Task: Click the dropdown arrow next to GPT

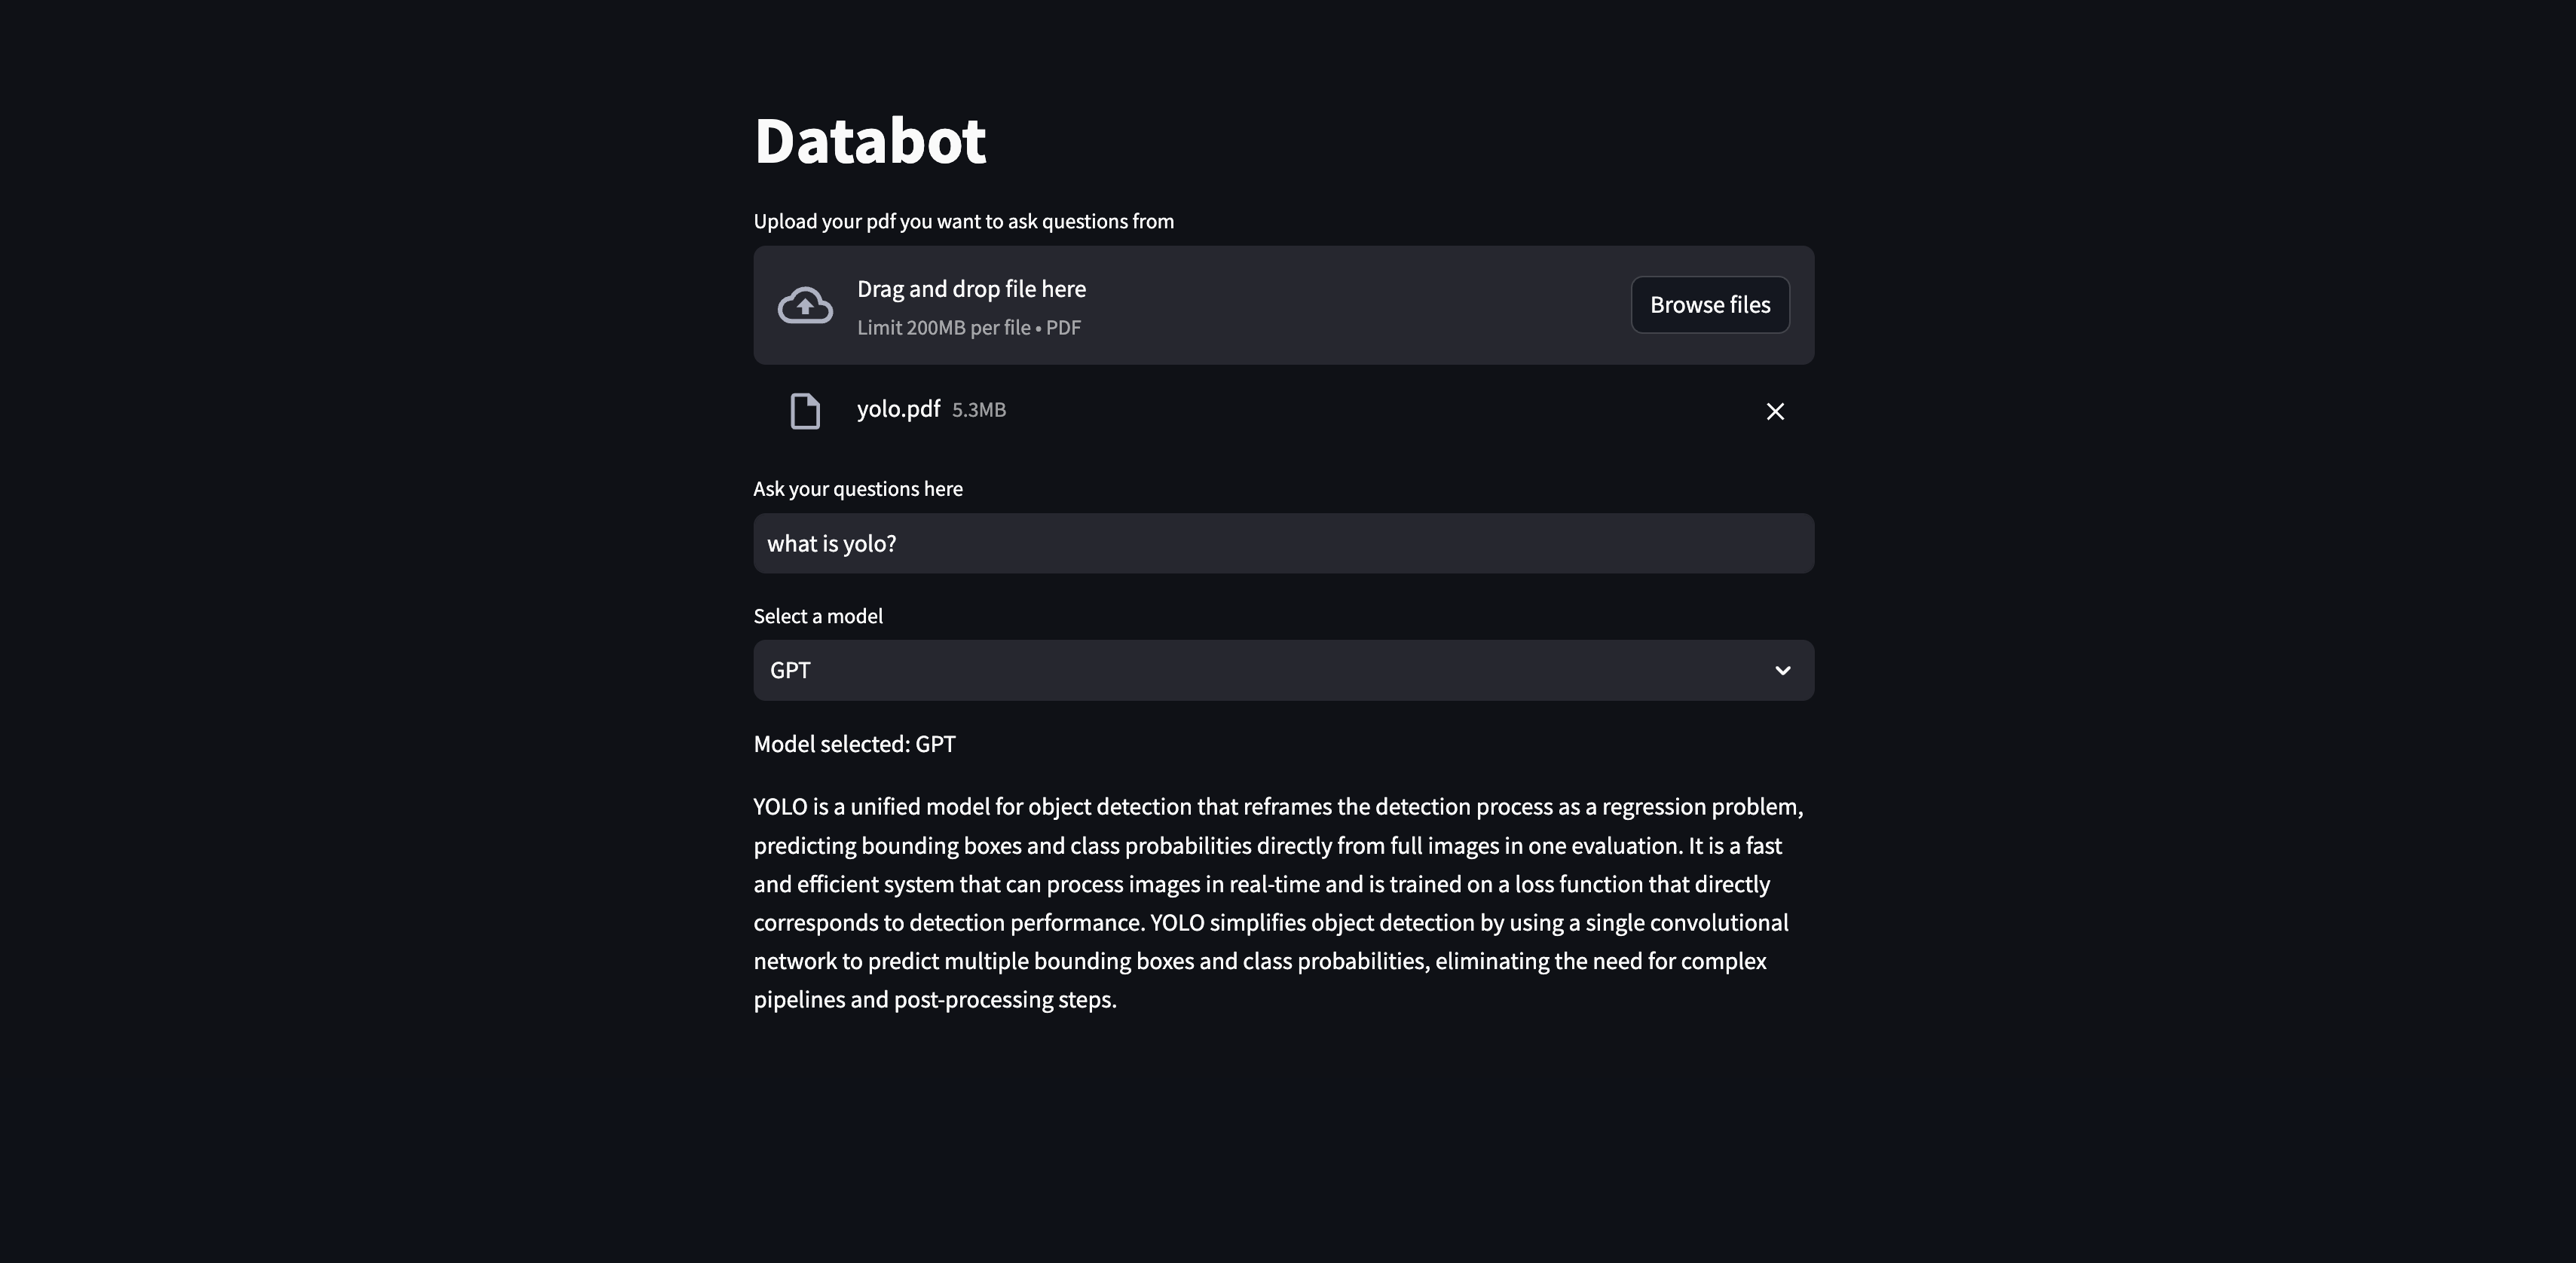Action: click(x=1783, y=670)
